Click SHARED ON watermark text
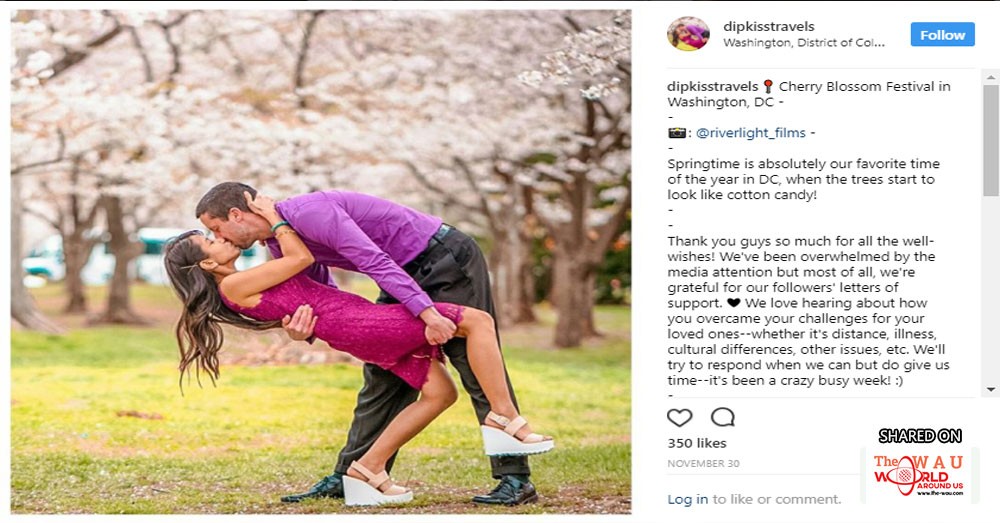Image resolution: width=1000 pixels, height=523 pixels. point(920,436)
